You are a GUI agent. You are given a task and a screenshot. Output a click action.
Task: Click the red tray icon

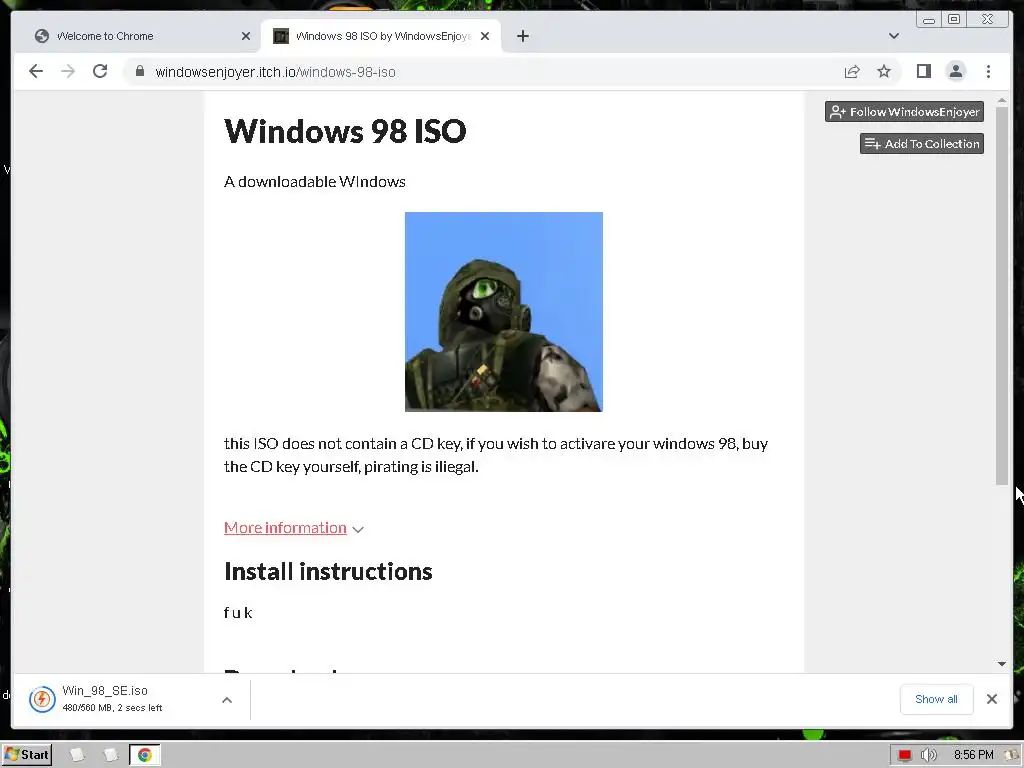click(x=904, y=756)
